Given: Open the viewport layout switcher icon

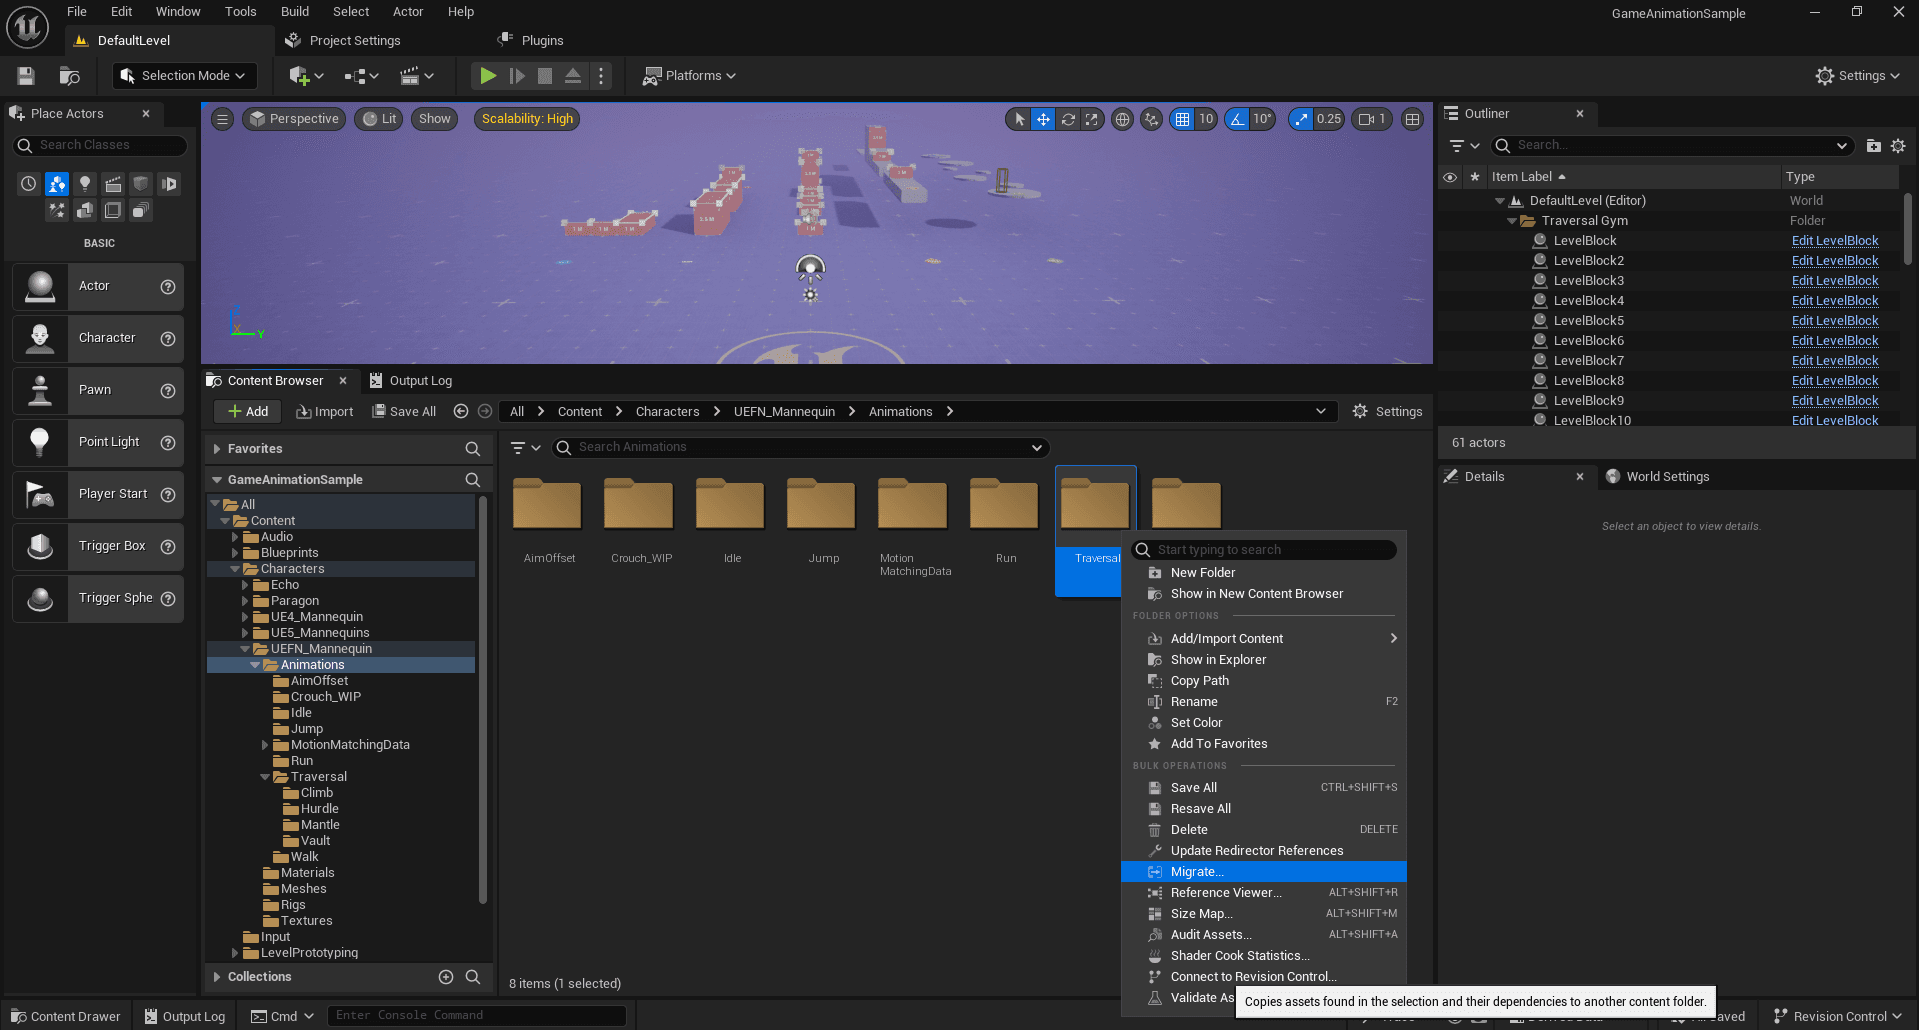Looking at the screenshot, I should (x=1412, y=119).
